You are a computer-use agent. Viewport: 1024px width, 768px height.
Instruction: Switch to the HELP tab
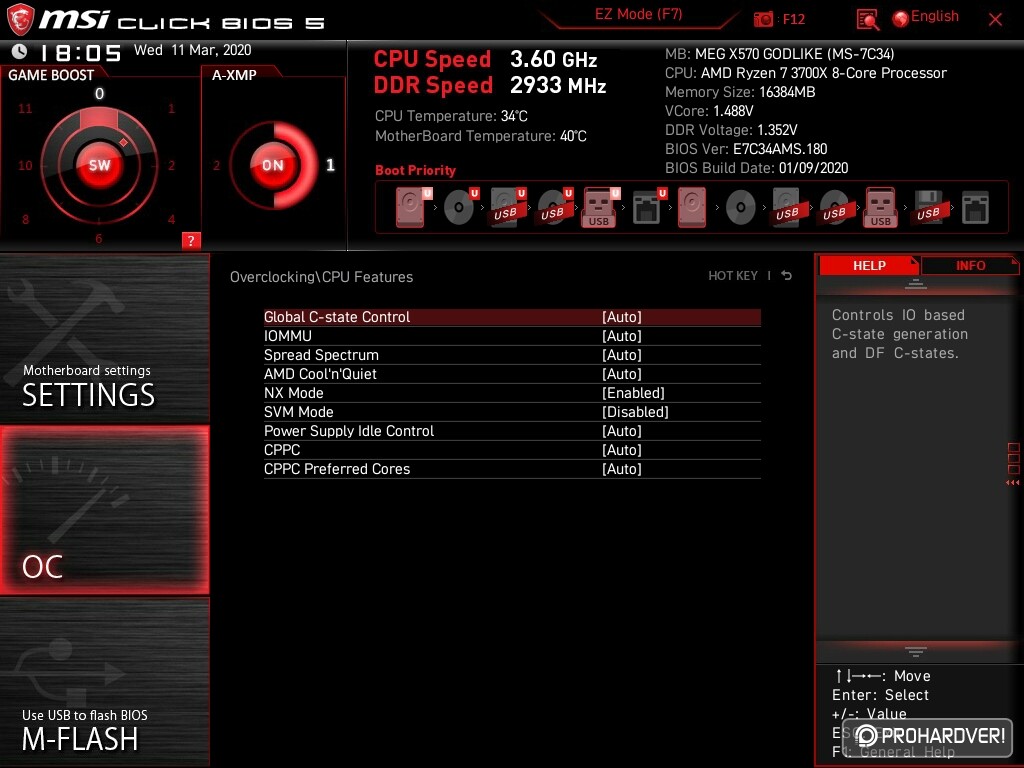[x=869, y=265]
